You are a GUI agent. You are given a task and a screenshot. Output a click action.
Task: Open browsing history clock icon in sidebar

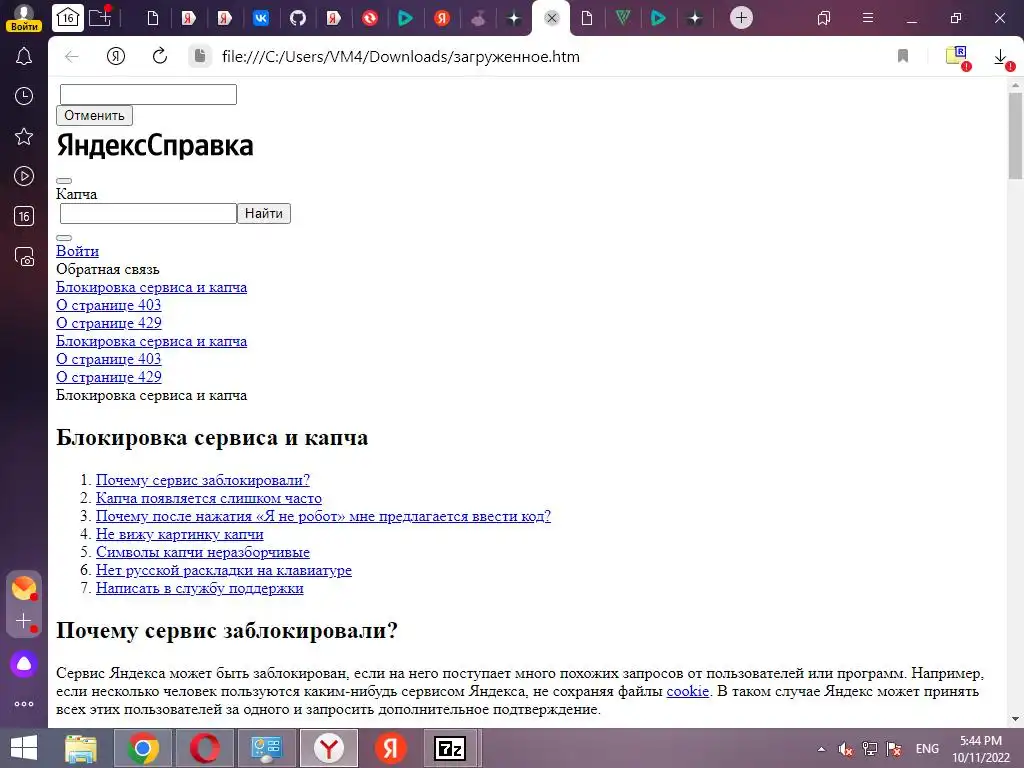(x=24, y=97)
